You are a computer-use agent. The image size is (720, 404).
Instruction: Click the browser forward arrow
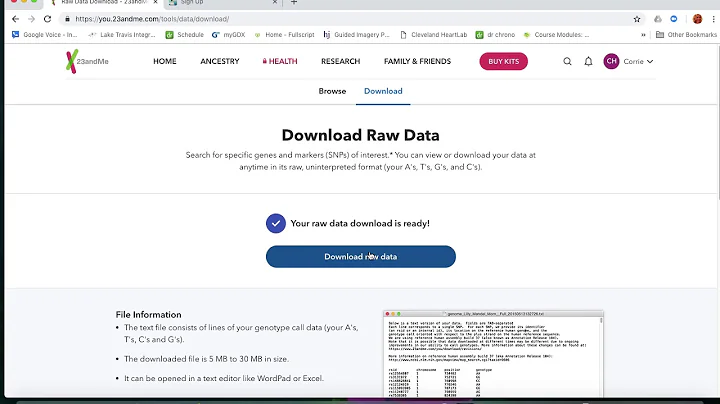(x=31, y=19)
